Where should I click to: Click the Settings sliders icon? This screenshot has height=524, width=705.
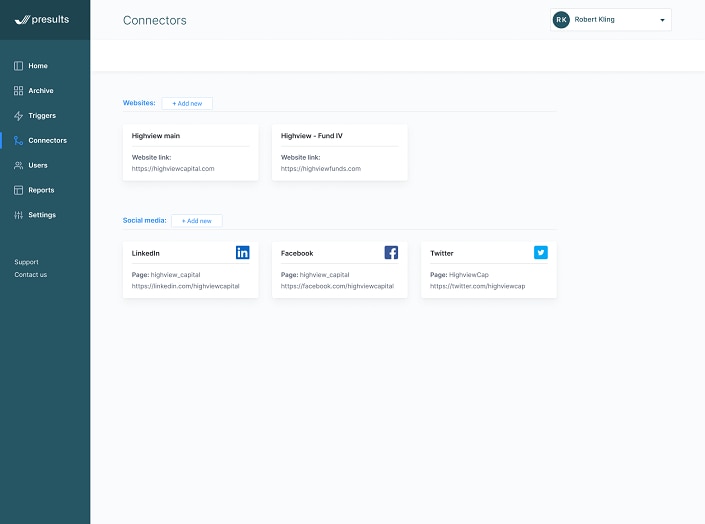click(x=18, y=215)
